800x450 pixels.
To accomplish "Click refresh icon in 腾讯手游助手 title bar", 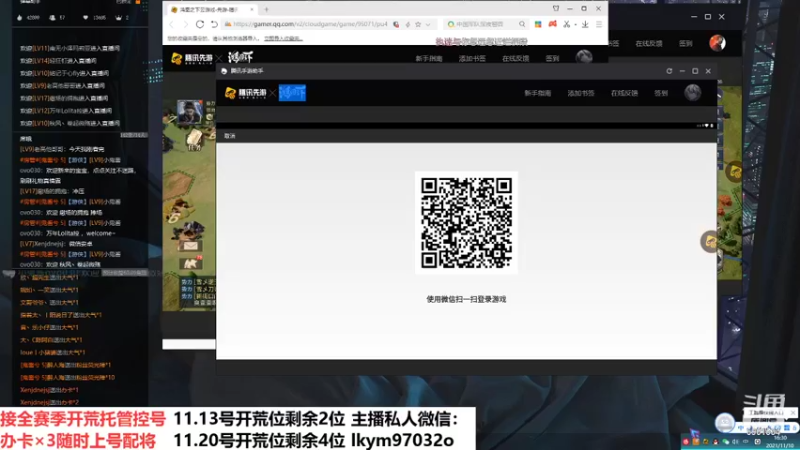I will click(x=669, y=71).
